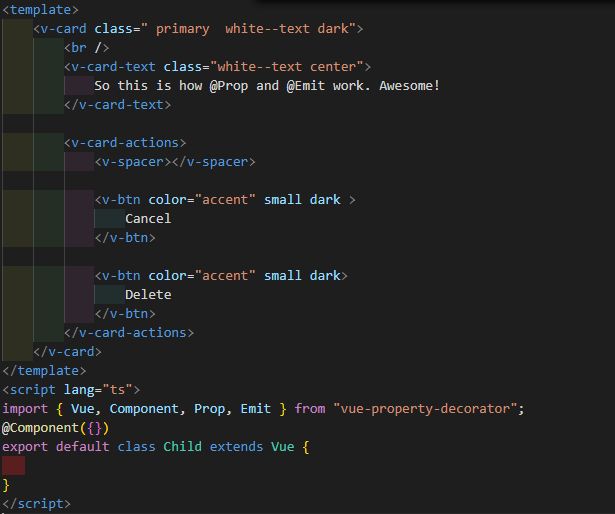
Task: Click the <v-spacer></v-spacer> line
Action: [x=175, y=162]
